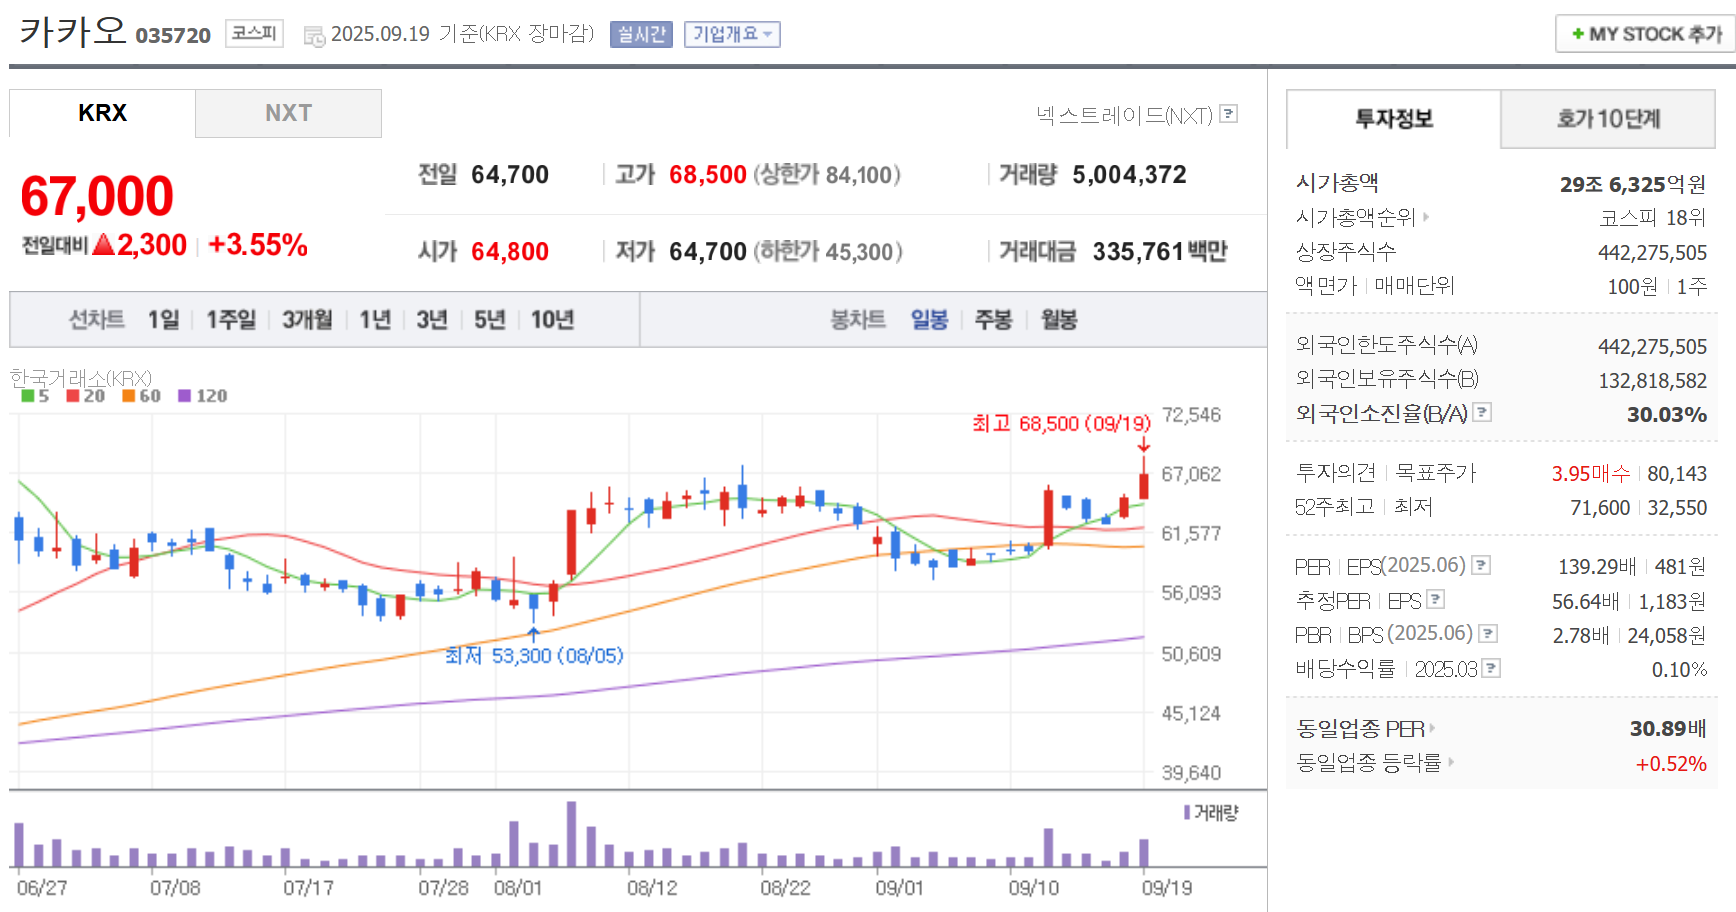The height and width of the screenshot is (912, 1736).
Task: Switch to the KRX tab
Action: 102,113
